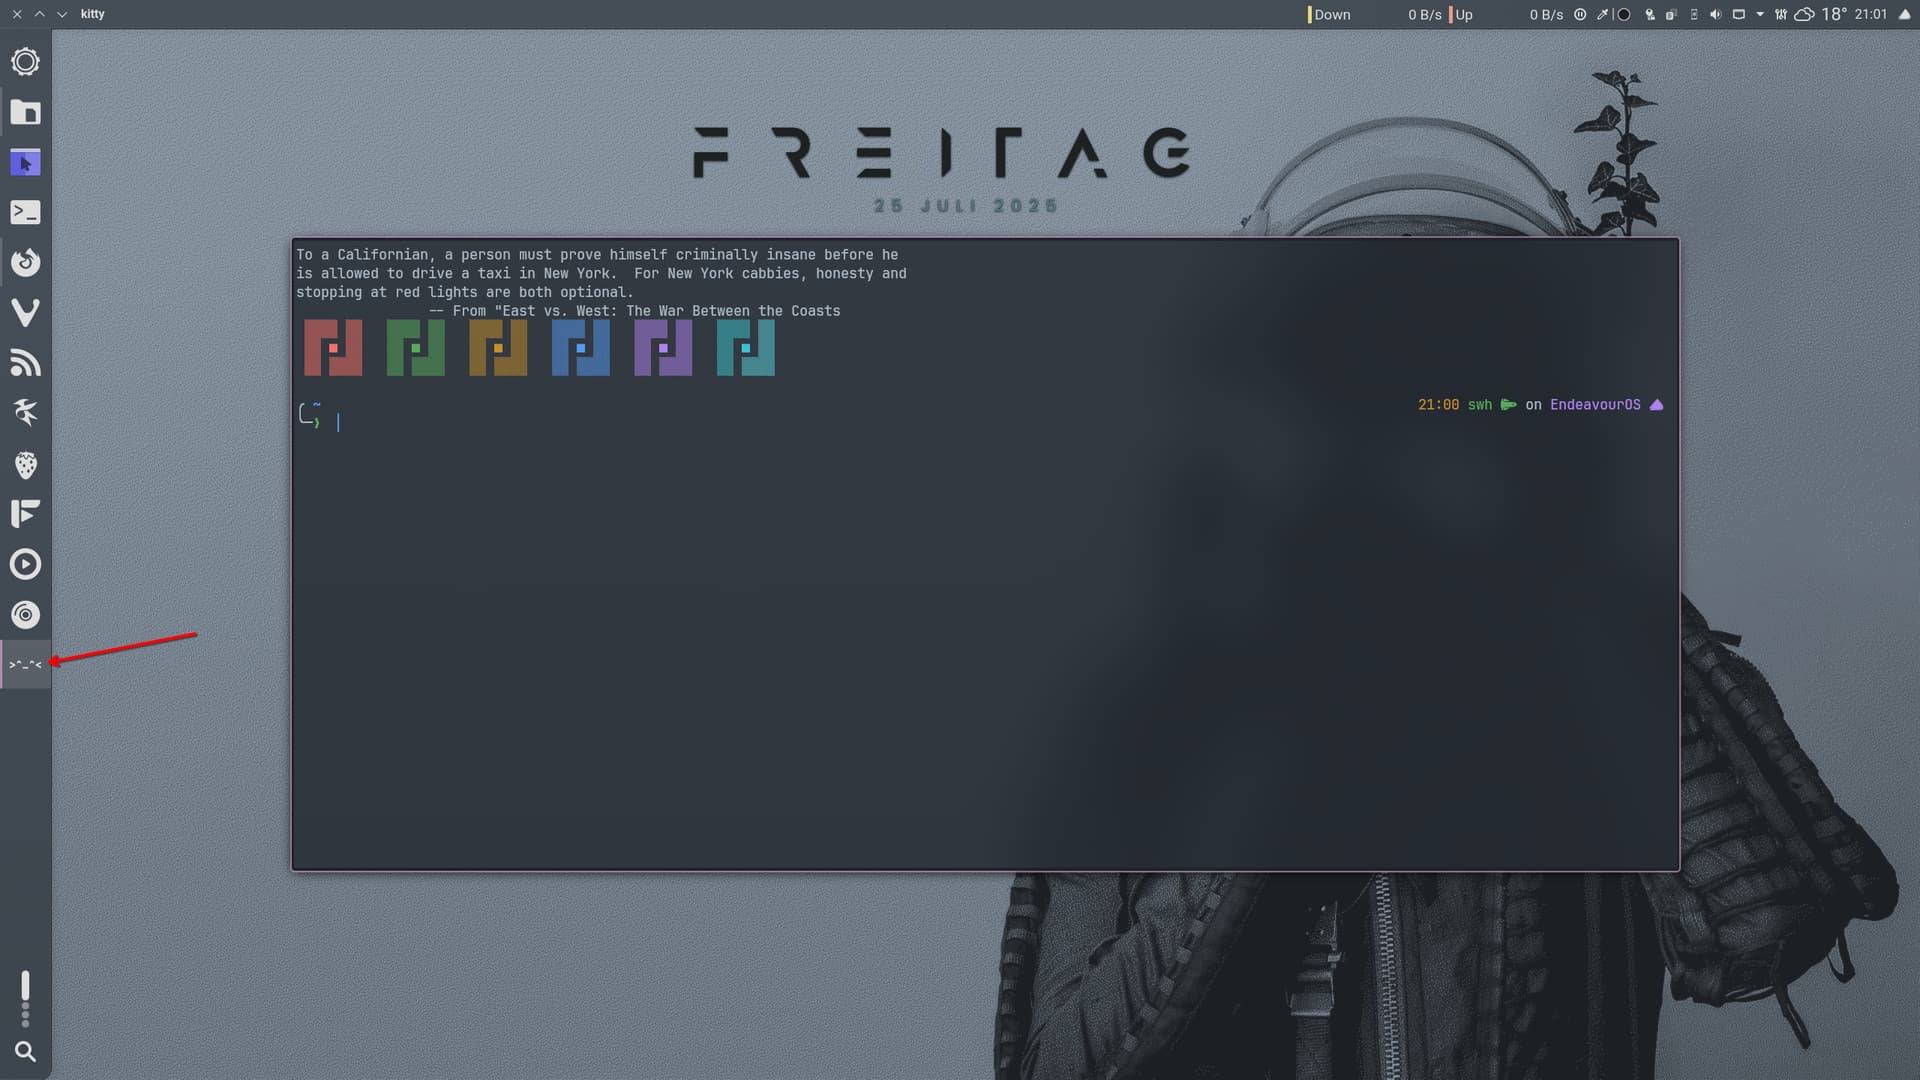Click the purple color block in terminal
The width and height of the screenshot is (1920, 1080).
click(663, 348)
